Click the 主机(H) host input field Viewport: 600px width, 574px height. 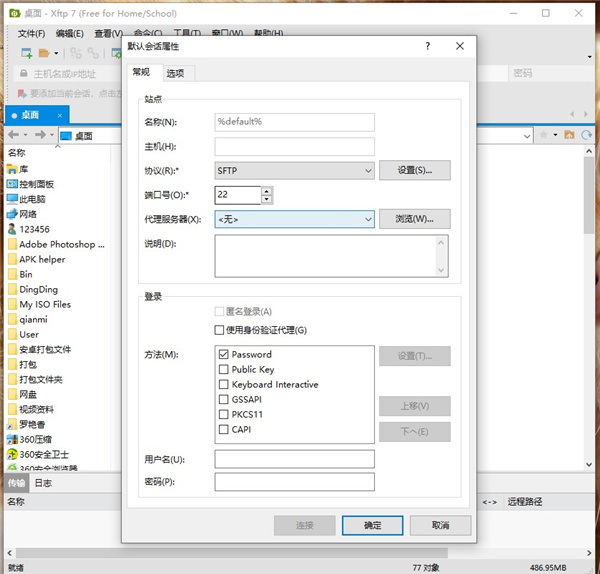294,147
